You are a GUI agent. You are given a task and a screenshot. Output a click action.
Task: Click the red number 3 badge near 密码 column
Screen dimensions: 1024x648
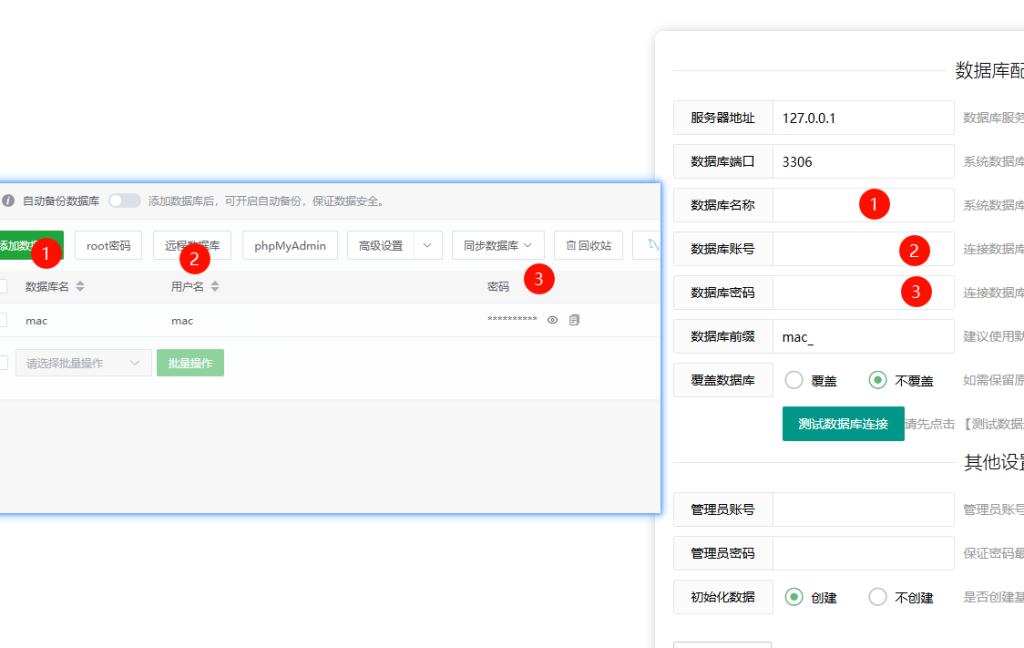[539, 279]
